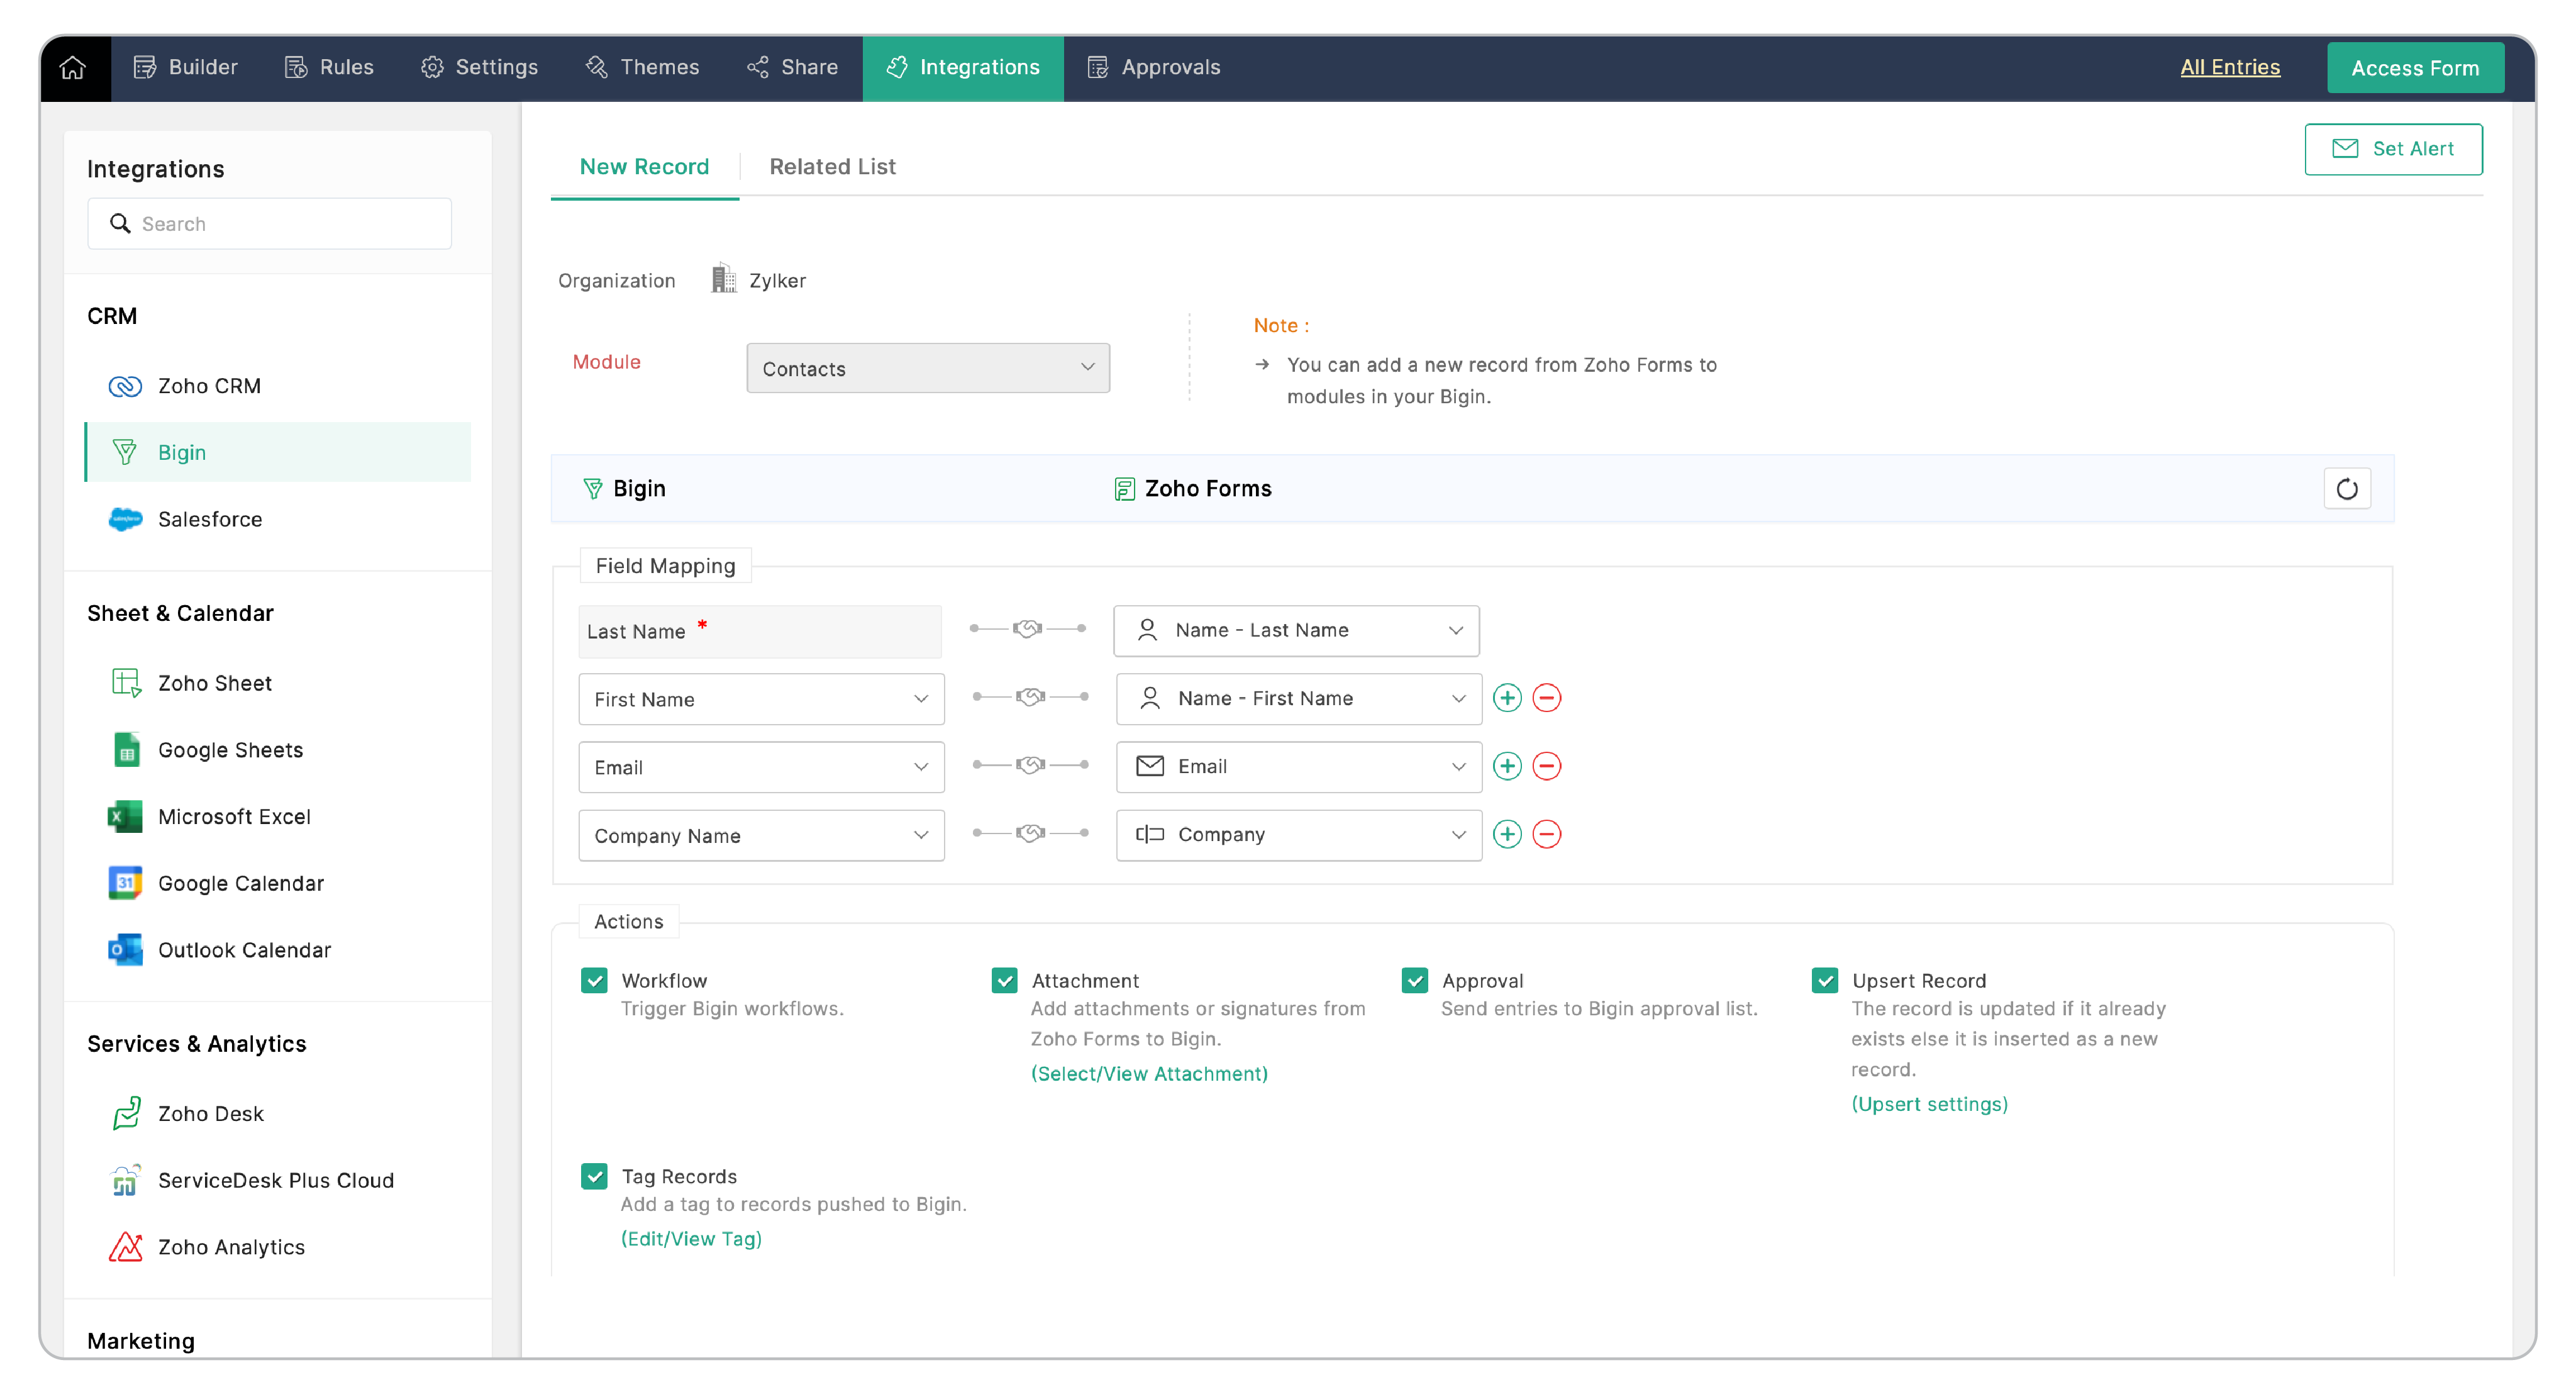This screenshot has height=1394, width=2576.
Task: Open the Google Calendar integration
Action: 240,883
